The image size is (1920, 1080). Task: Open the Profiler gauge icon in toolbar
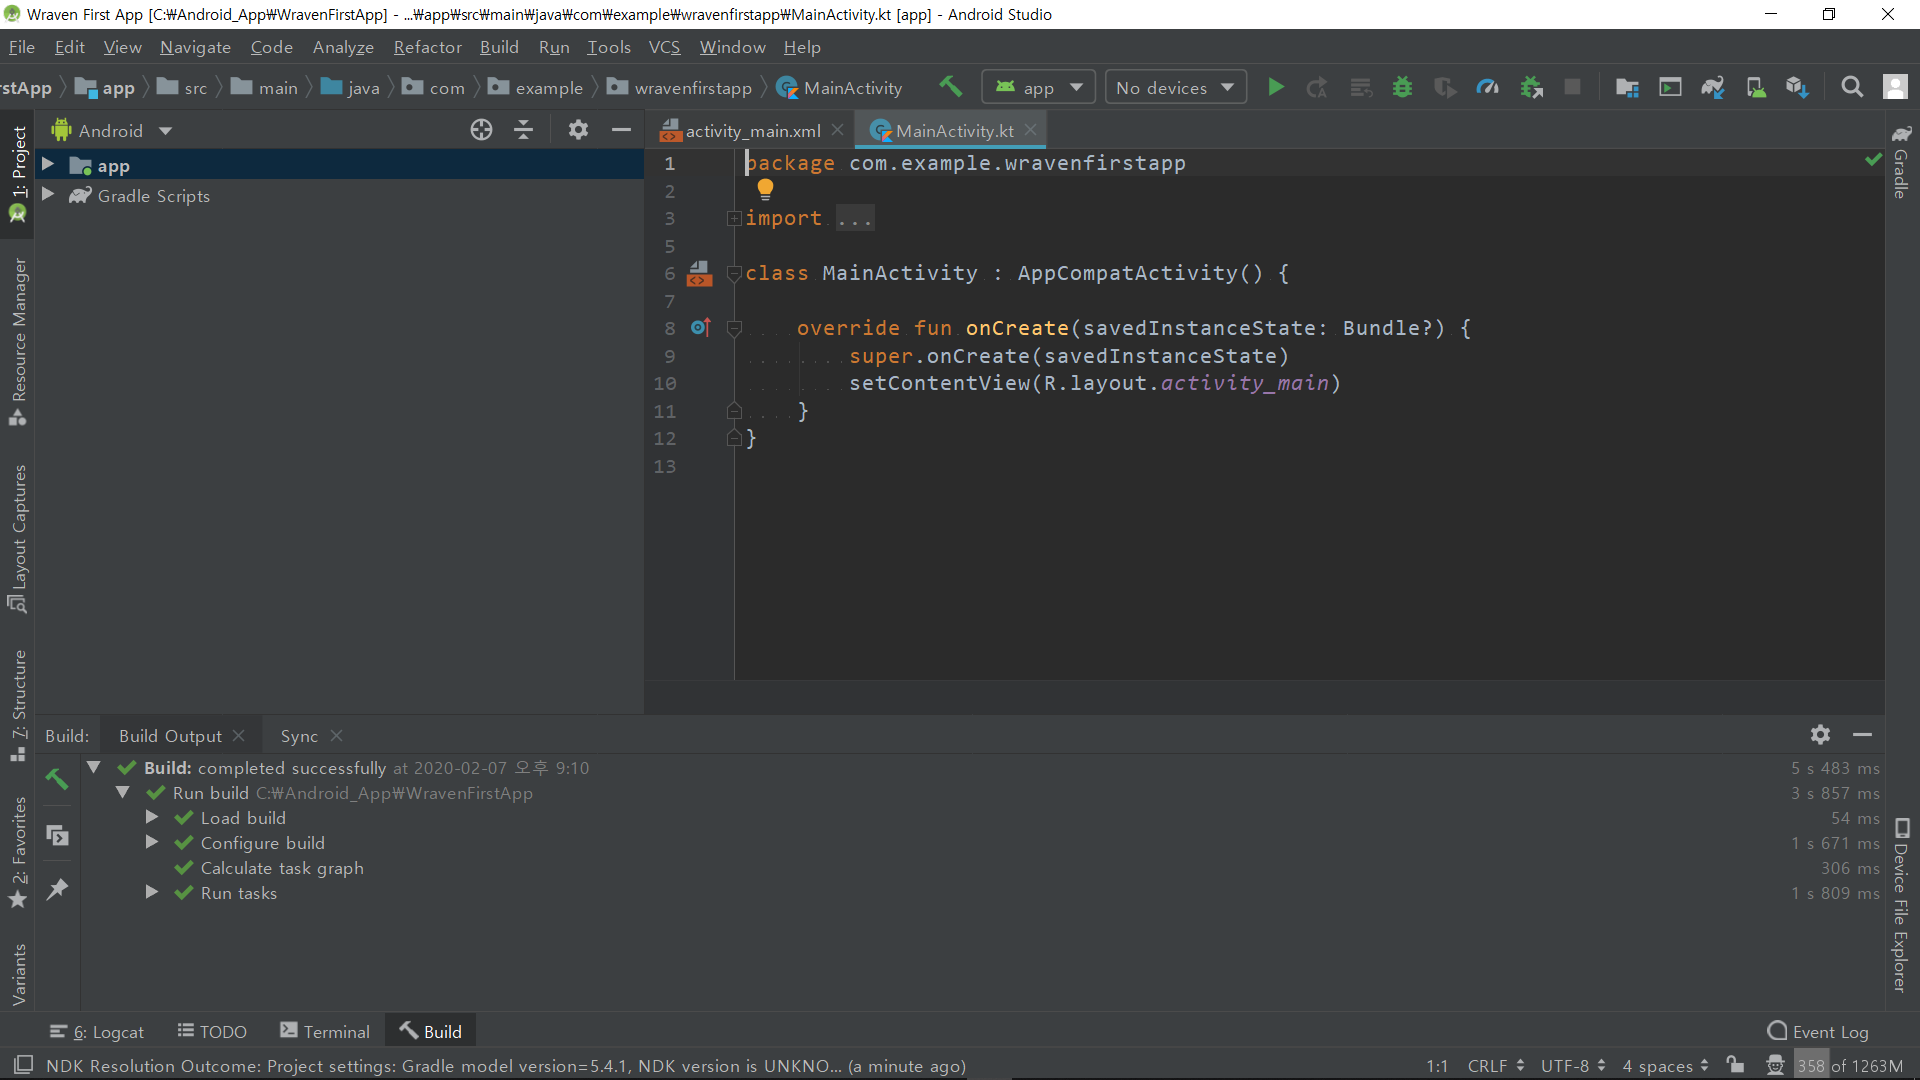click(1487, 88)
